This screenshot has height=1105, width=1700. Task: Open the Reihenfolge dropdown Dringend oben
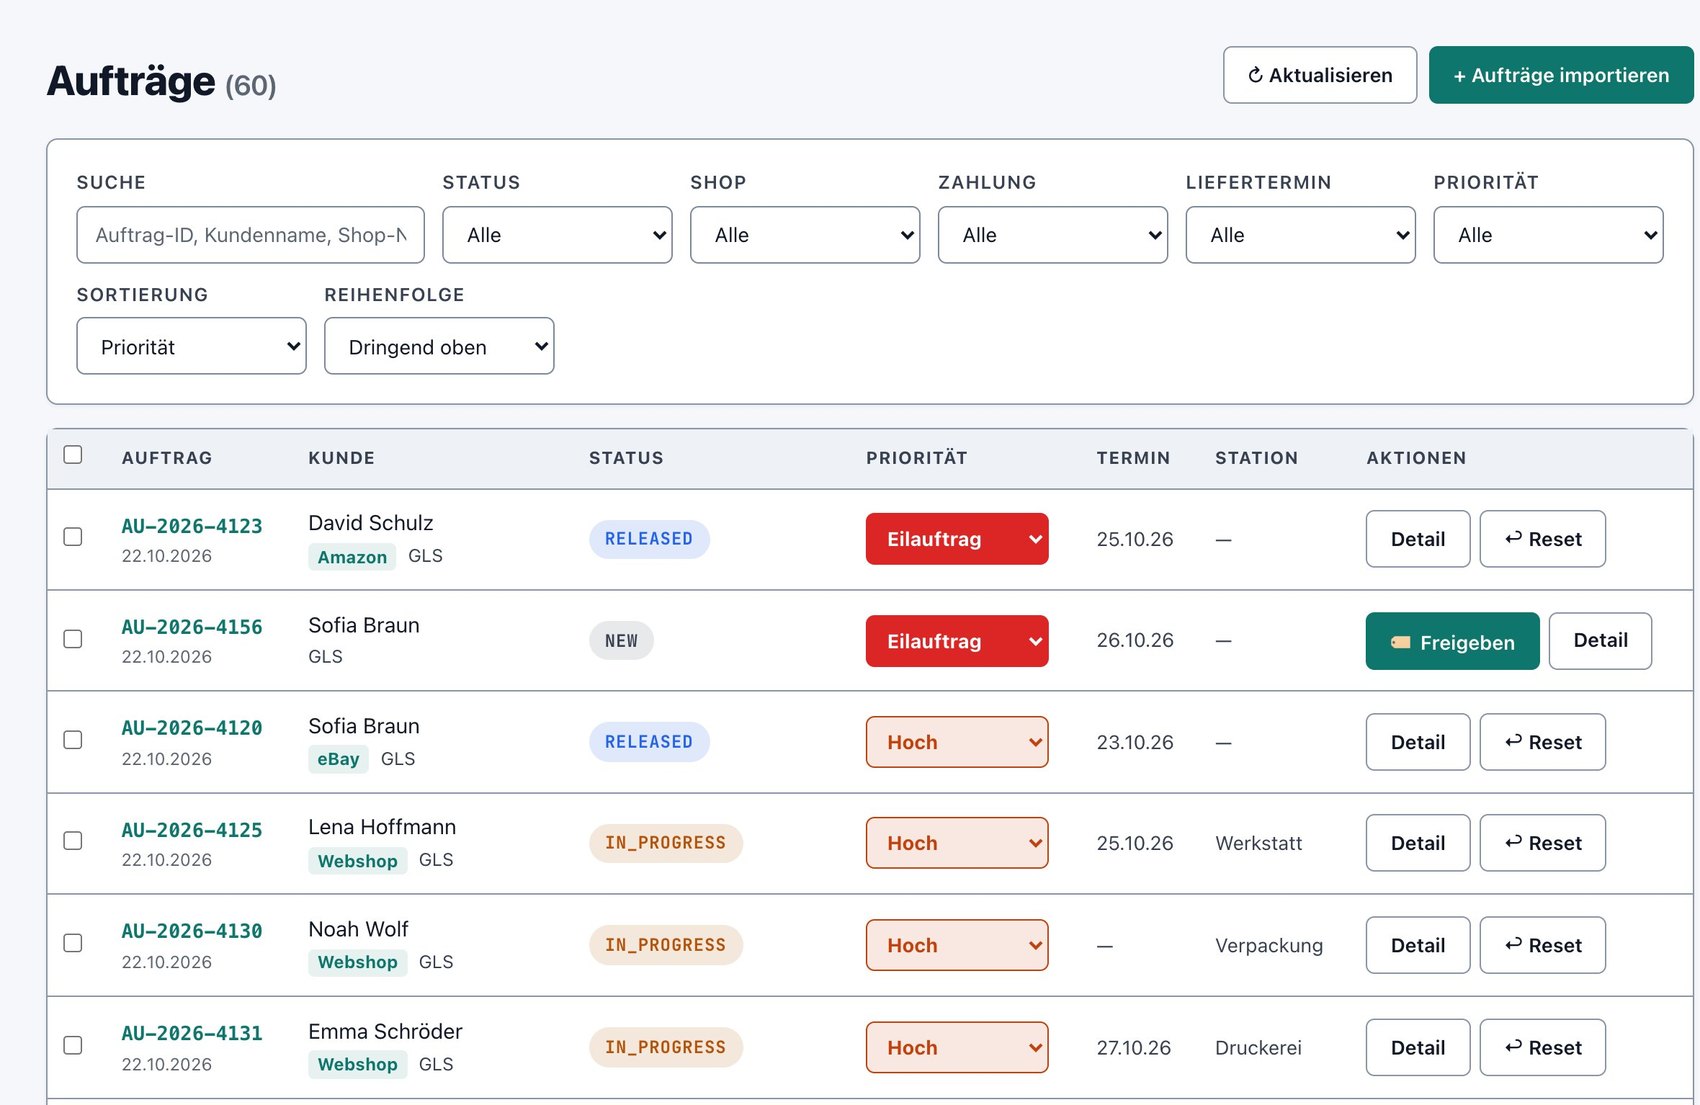click(439, 346)
